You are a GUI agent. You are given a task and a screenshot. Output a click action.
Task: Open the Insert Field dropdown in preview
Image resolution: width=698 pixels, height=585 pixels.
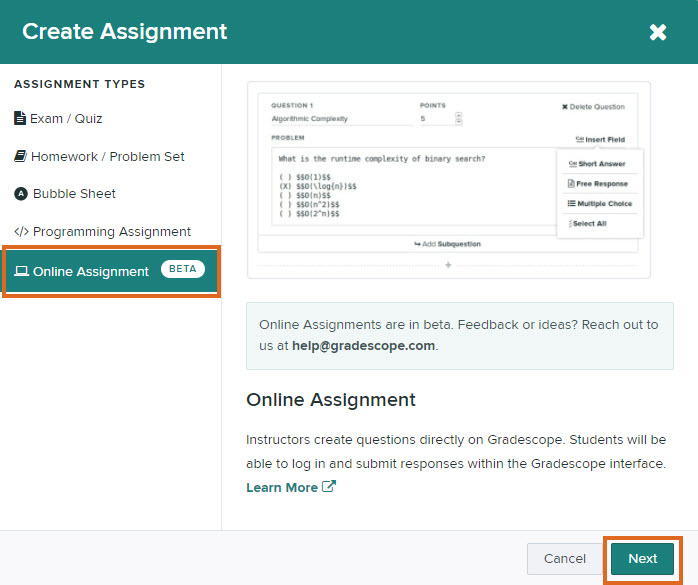tap(600, 139)
